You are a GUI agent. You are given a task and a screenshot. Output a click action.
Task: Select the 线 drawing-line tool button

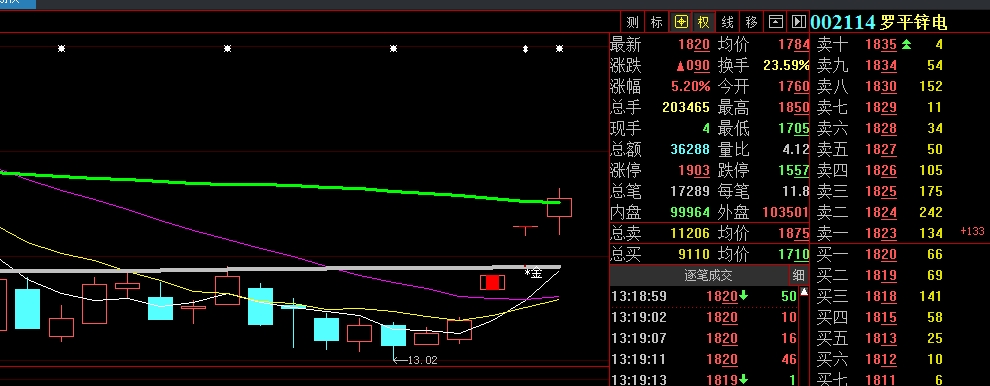click(727, 23)
